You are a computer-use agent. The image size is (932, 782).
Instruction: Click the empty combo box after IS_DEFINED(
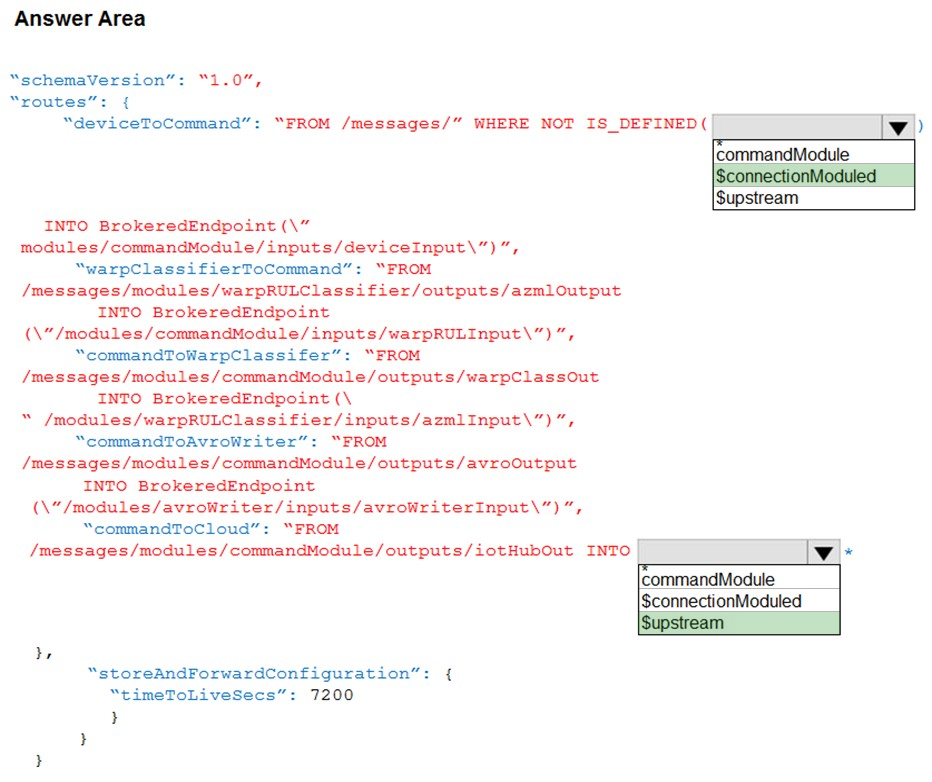[x=813, y=127]
